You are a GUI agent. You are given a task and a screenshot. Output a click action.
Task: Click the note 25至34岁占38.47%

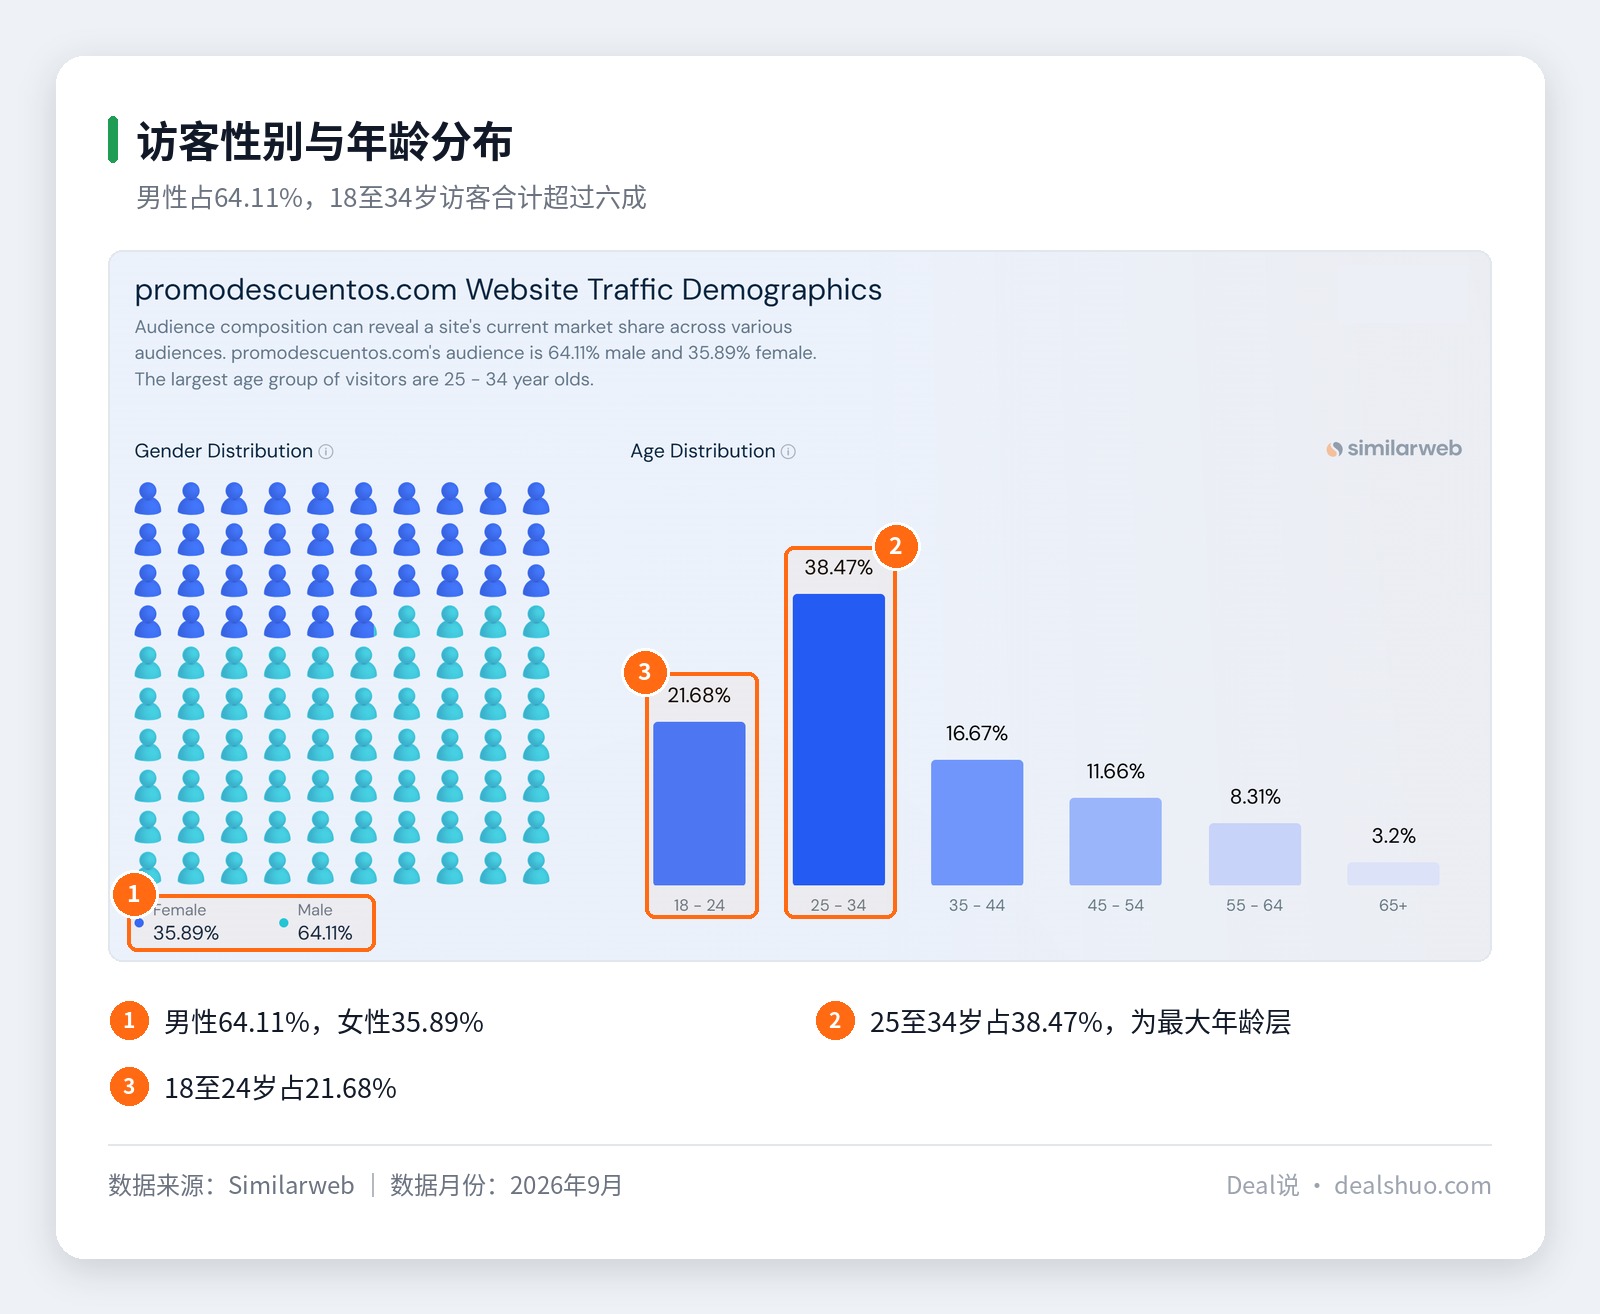1080,1022
